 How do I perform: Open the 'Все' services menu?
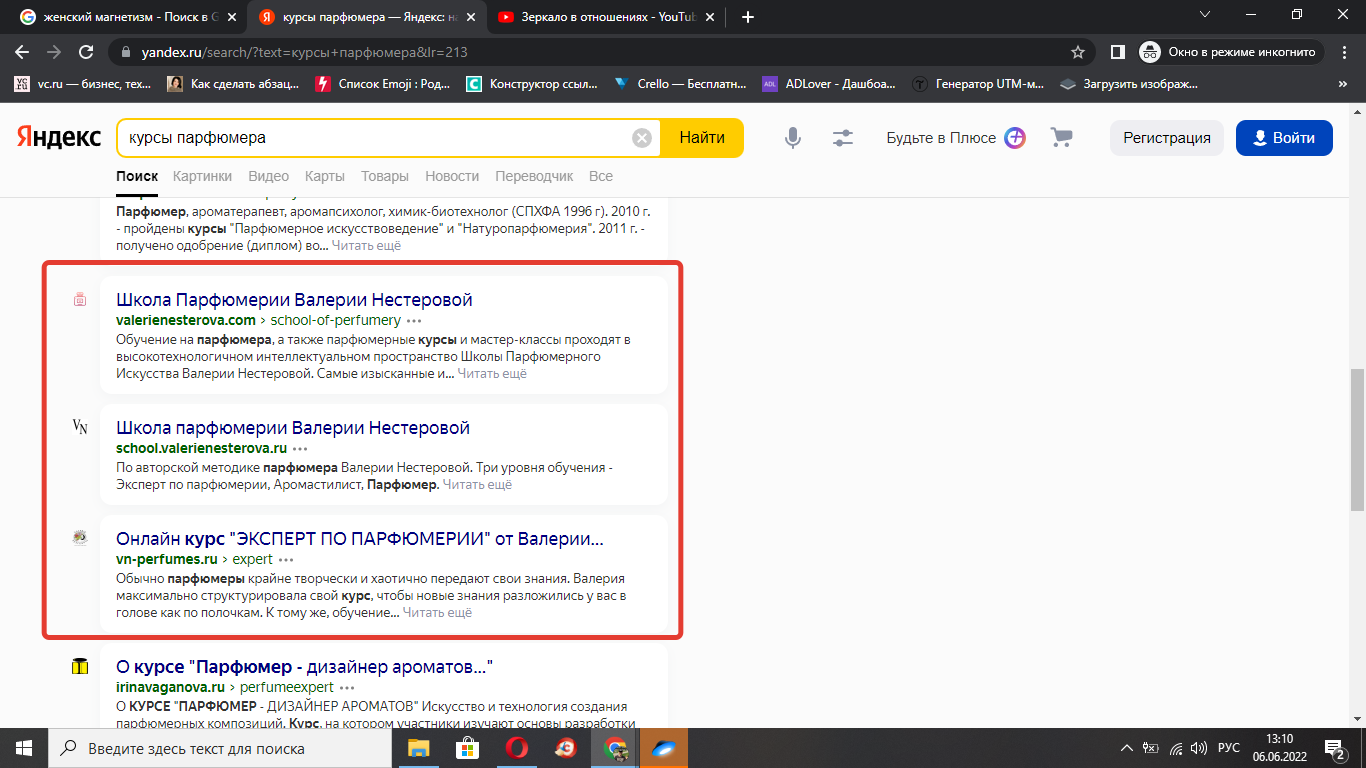pyautogui.click(x=601, y=176)
